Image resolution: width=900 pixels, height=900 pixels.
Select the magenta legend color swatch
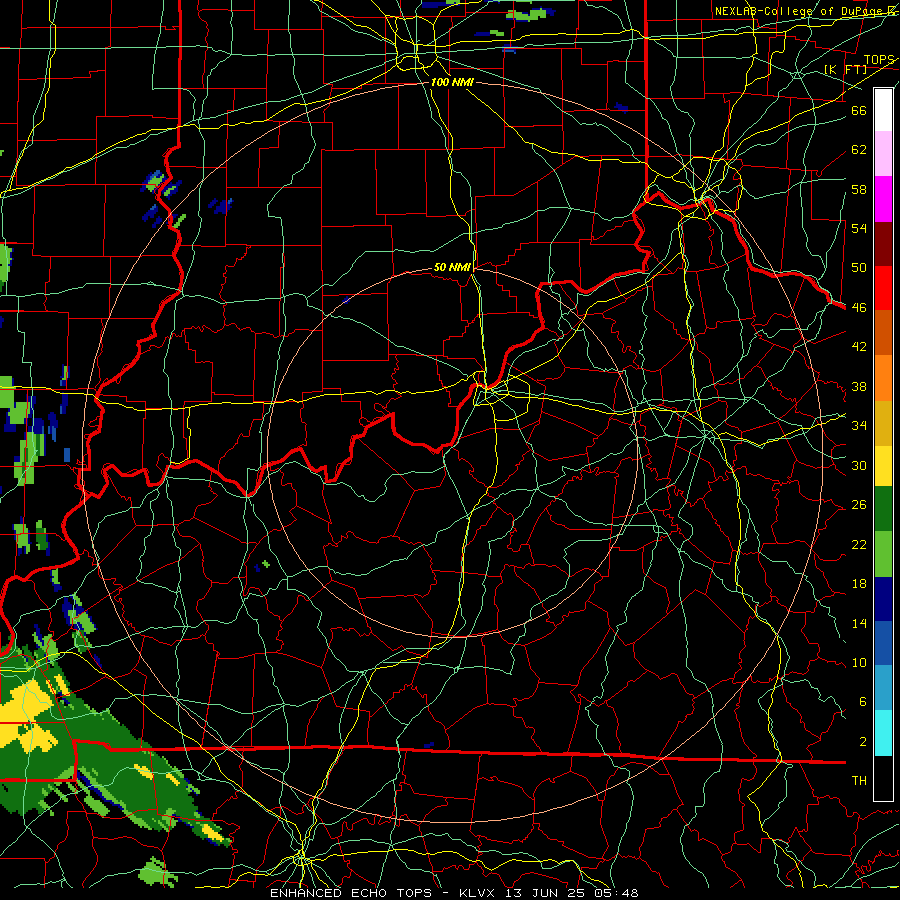point(883,199)
